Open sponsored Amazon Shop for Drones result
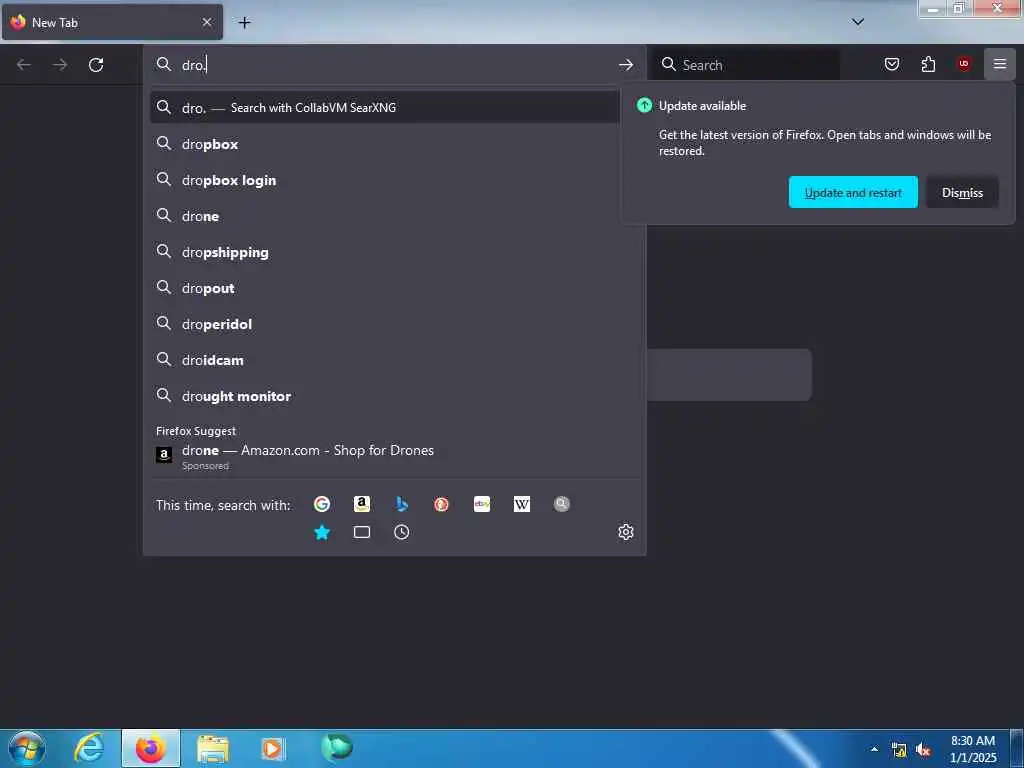This screenshot has height=768, width=1024. 394,456
